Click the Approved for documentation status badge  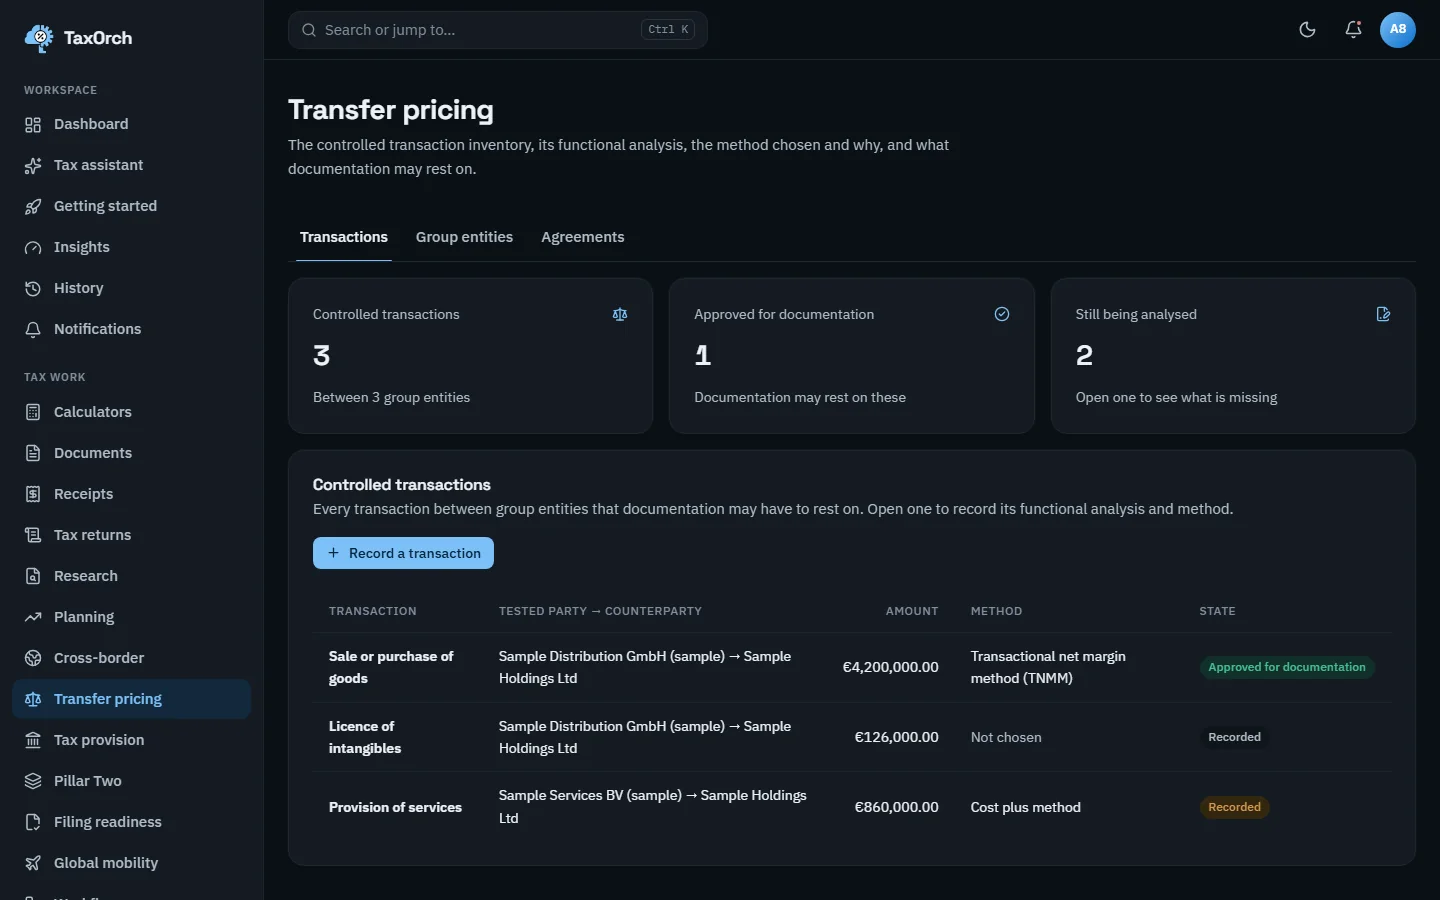(1287, 667)
